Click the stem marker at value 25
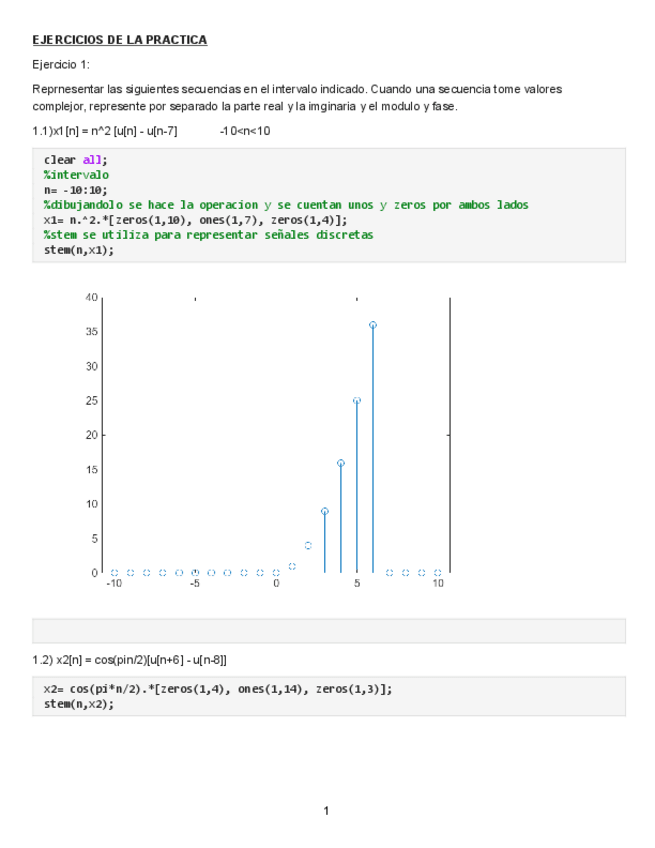The width and height of the screenshot is (655, 848). [357, 400]
